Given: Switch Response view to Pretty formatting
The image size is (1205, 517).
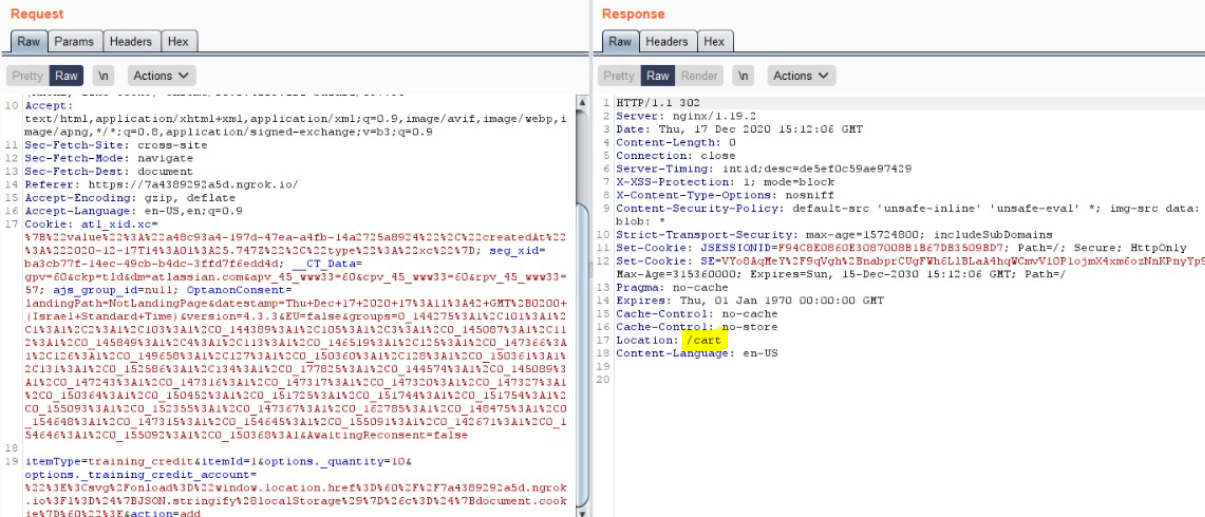Looking at the screenshot, I should point(619,76).
